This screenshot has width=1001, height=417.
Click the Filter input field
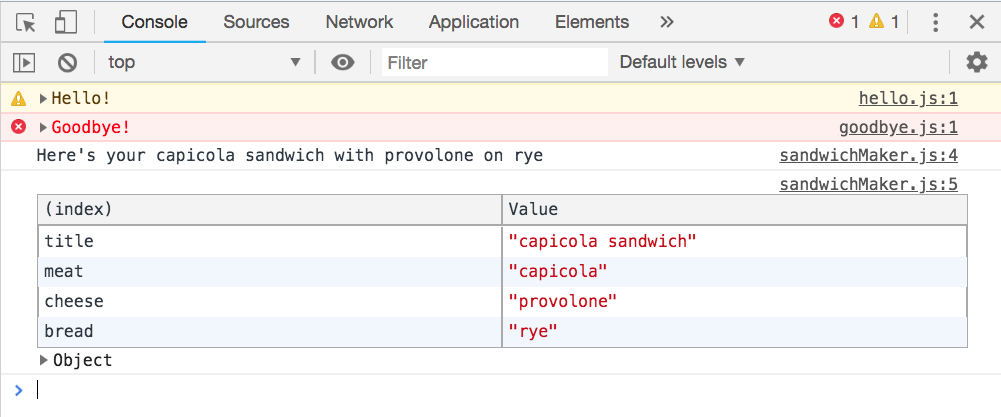pyautogui.click(x=495, y=62)
